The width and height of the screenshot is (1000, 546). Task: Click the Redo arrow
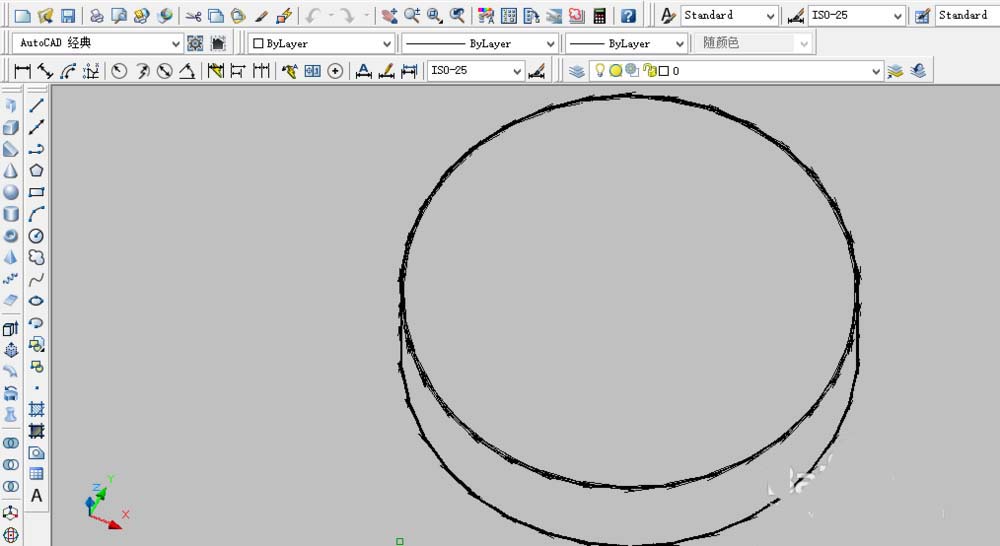pyautogui.click(x=348, y=15)
